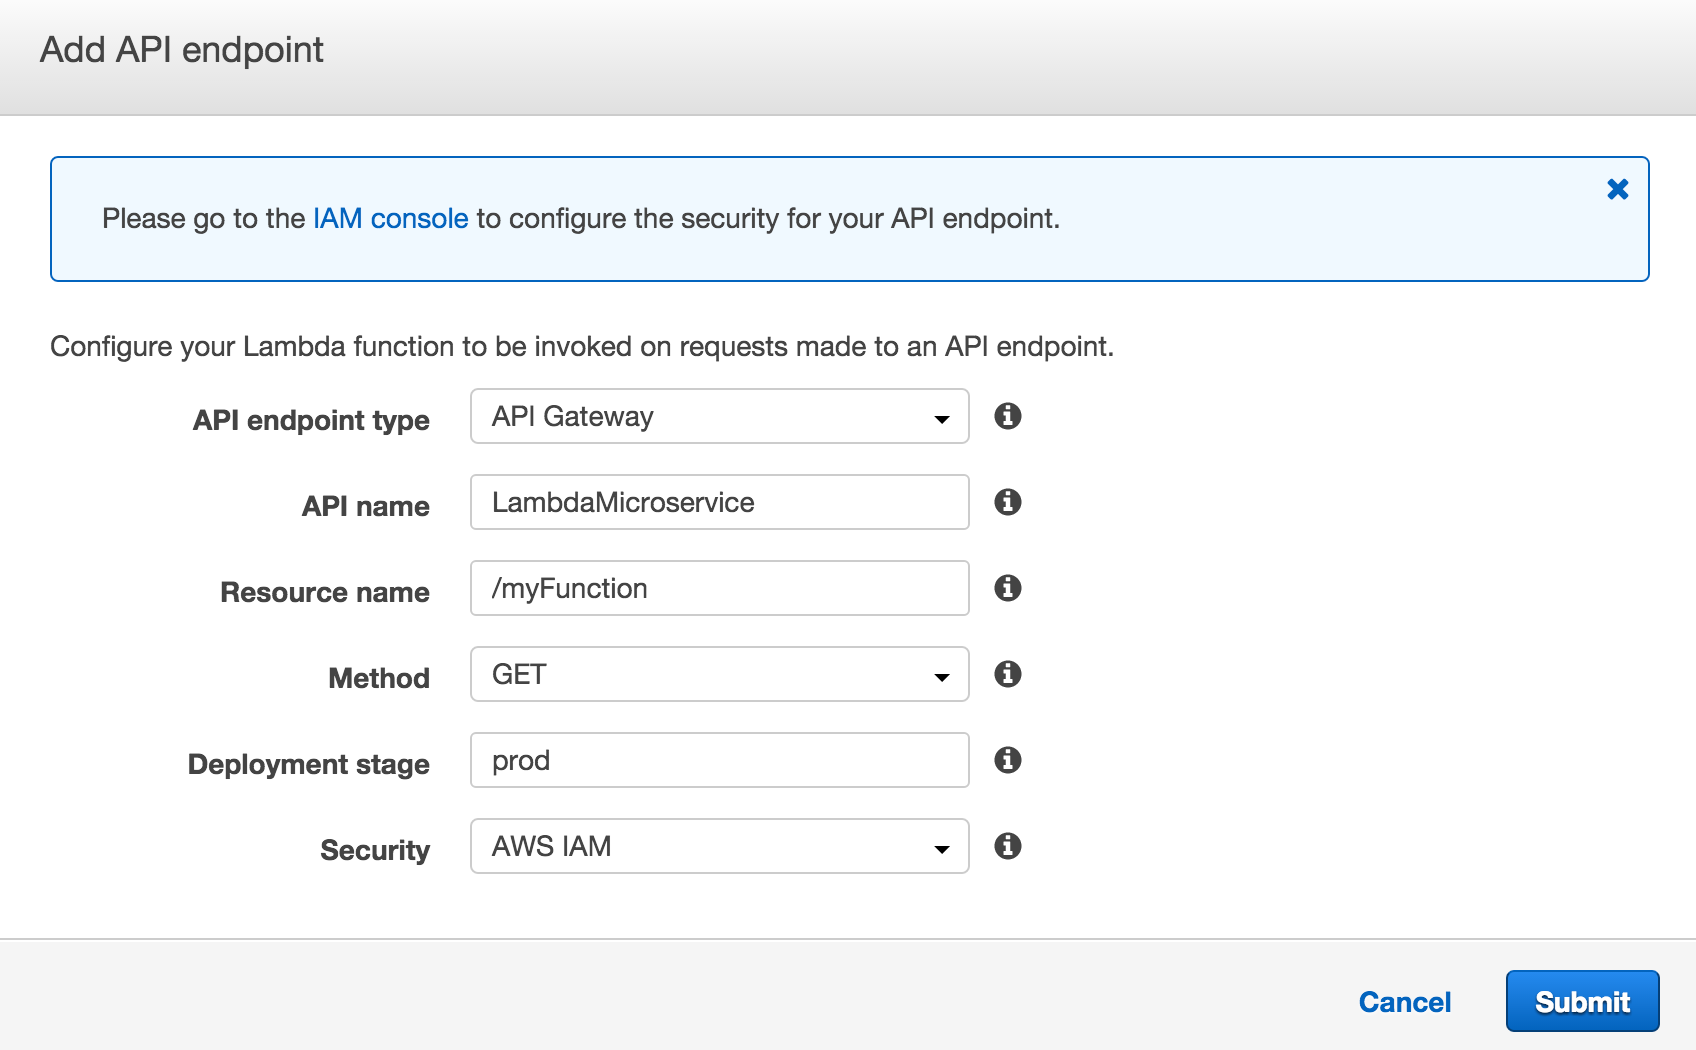Dismiss the IAM console notice banner
Viewport: 1696px width, 1050px height.
point(1617,189)
